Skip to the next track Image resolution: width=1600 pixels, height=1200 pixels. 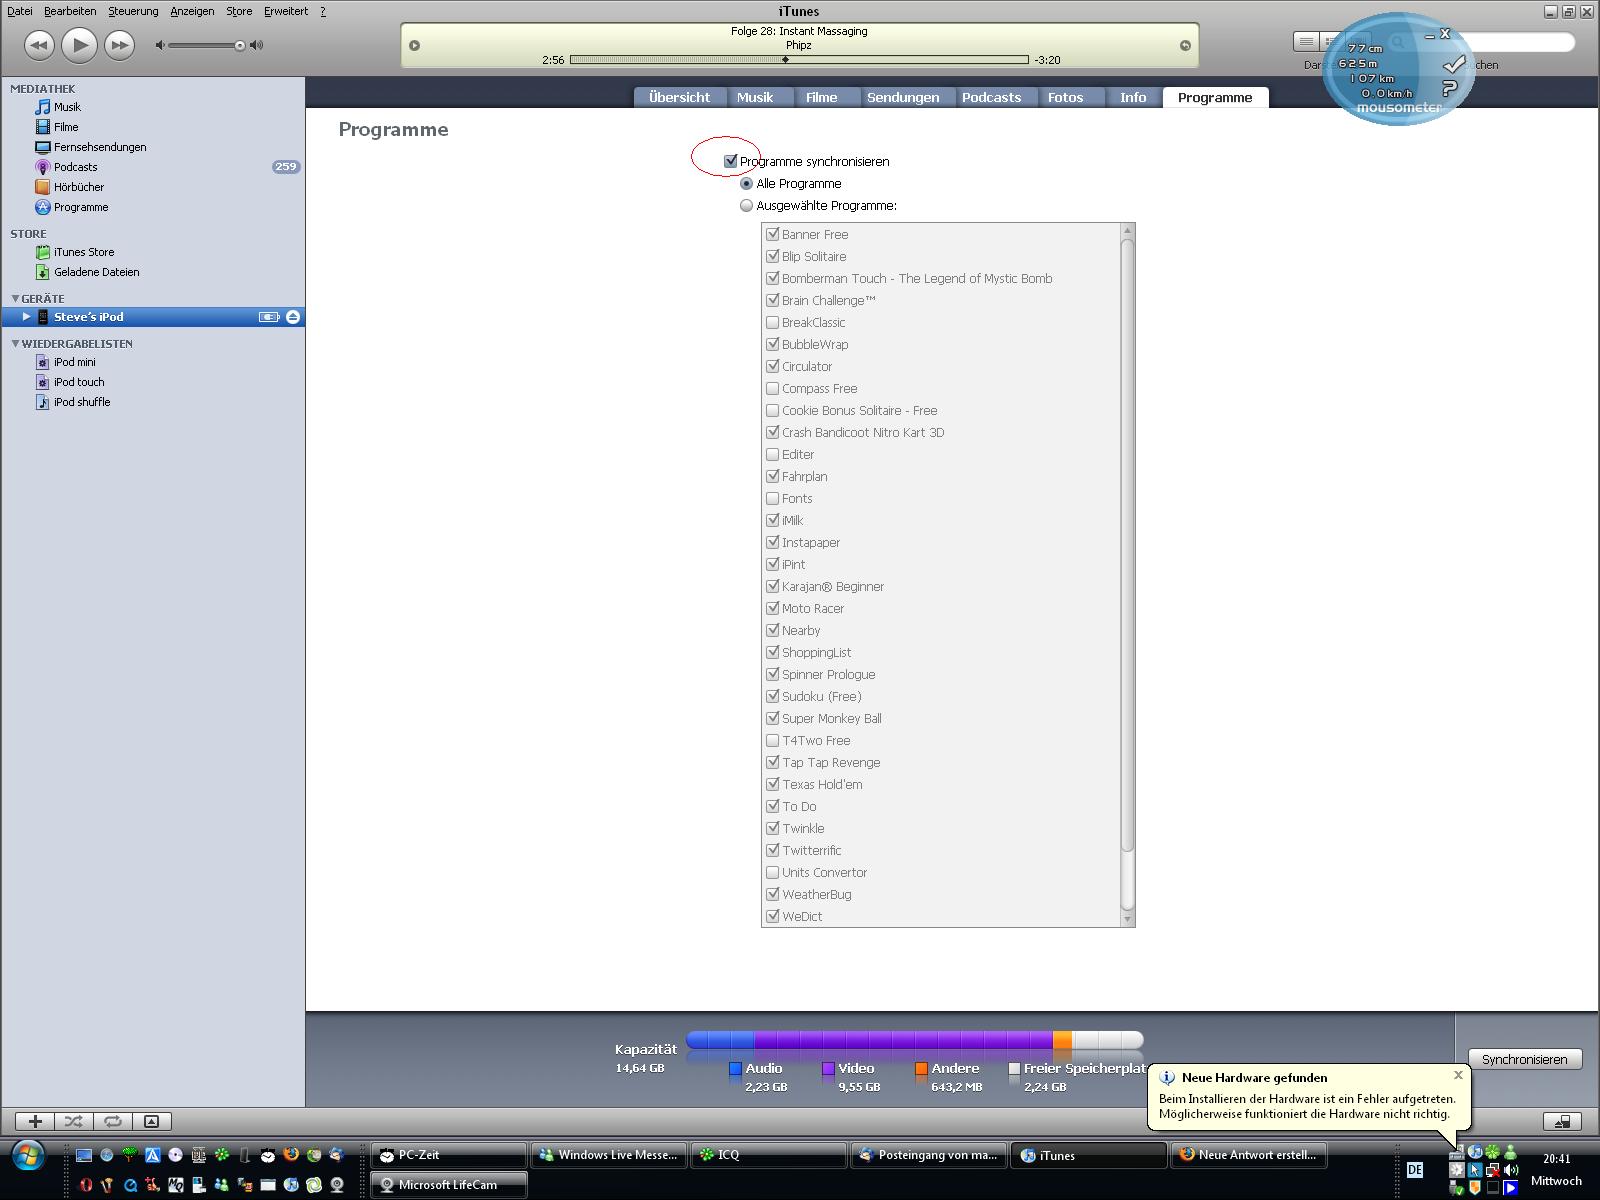pos(119,45)
